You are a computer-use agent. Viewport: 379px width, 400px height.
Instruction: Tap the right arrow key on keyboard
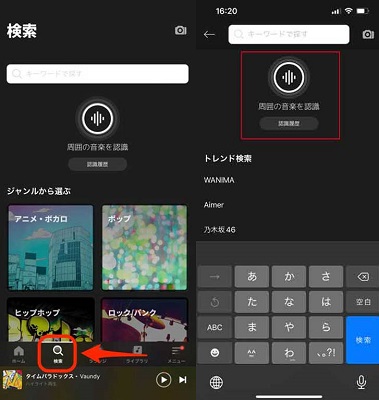(215, 276)
